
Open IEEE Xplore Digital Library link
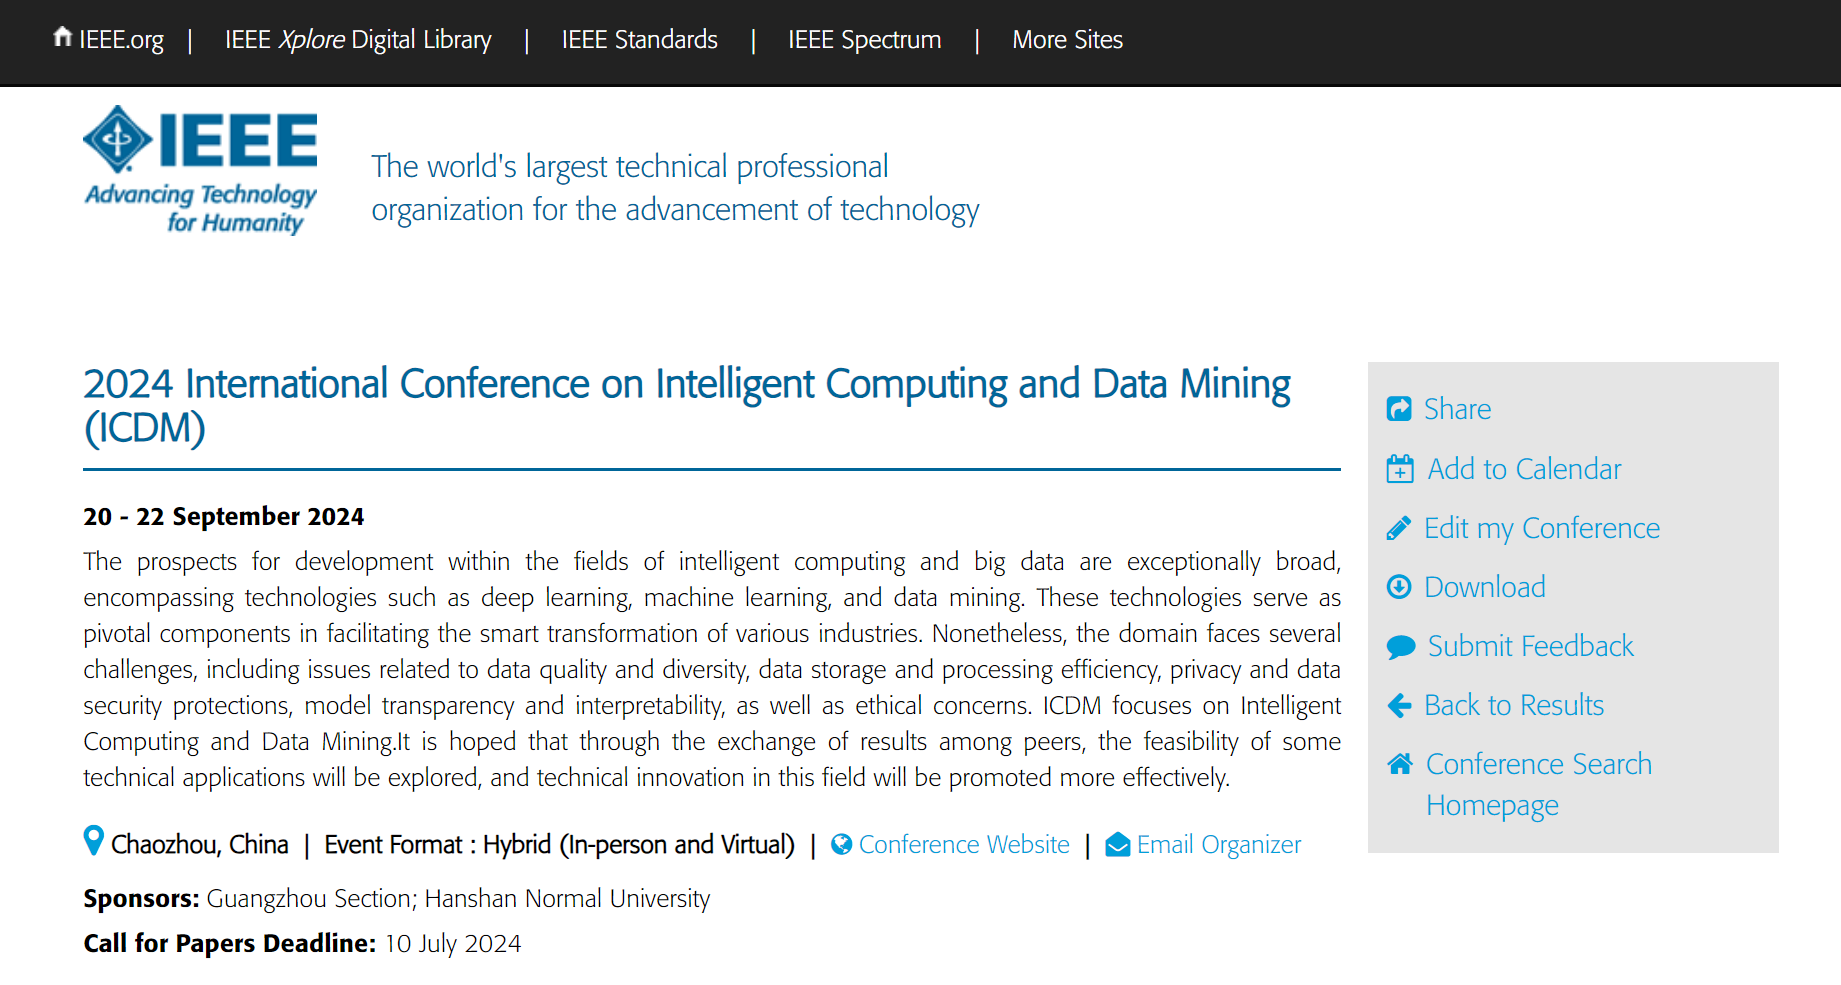(x=358, y=40)
